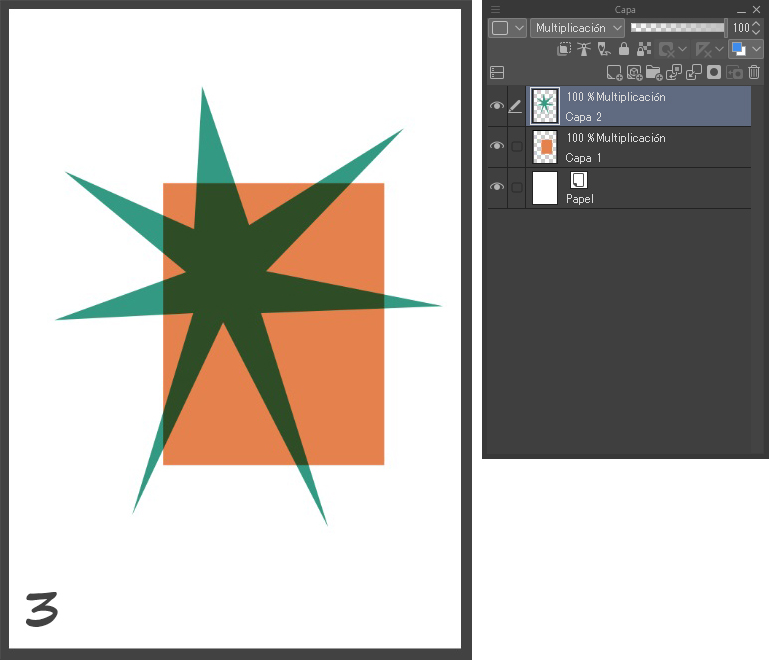This screenshot has height=660, width=769.
Task: Open the Multiplicación blending mode dropdown
Action: coord(578,28)
